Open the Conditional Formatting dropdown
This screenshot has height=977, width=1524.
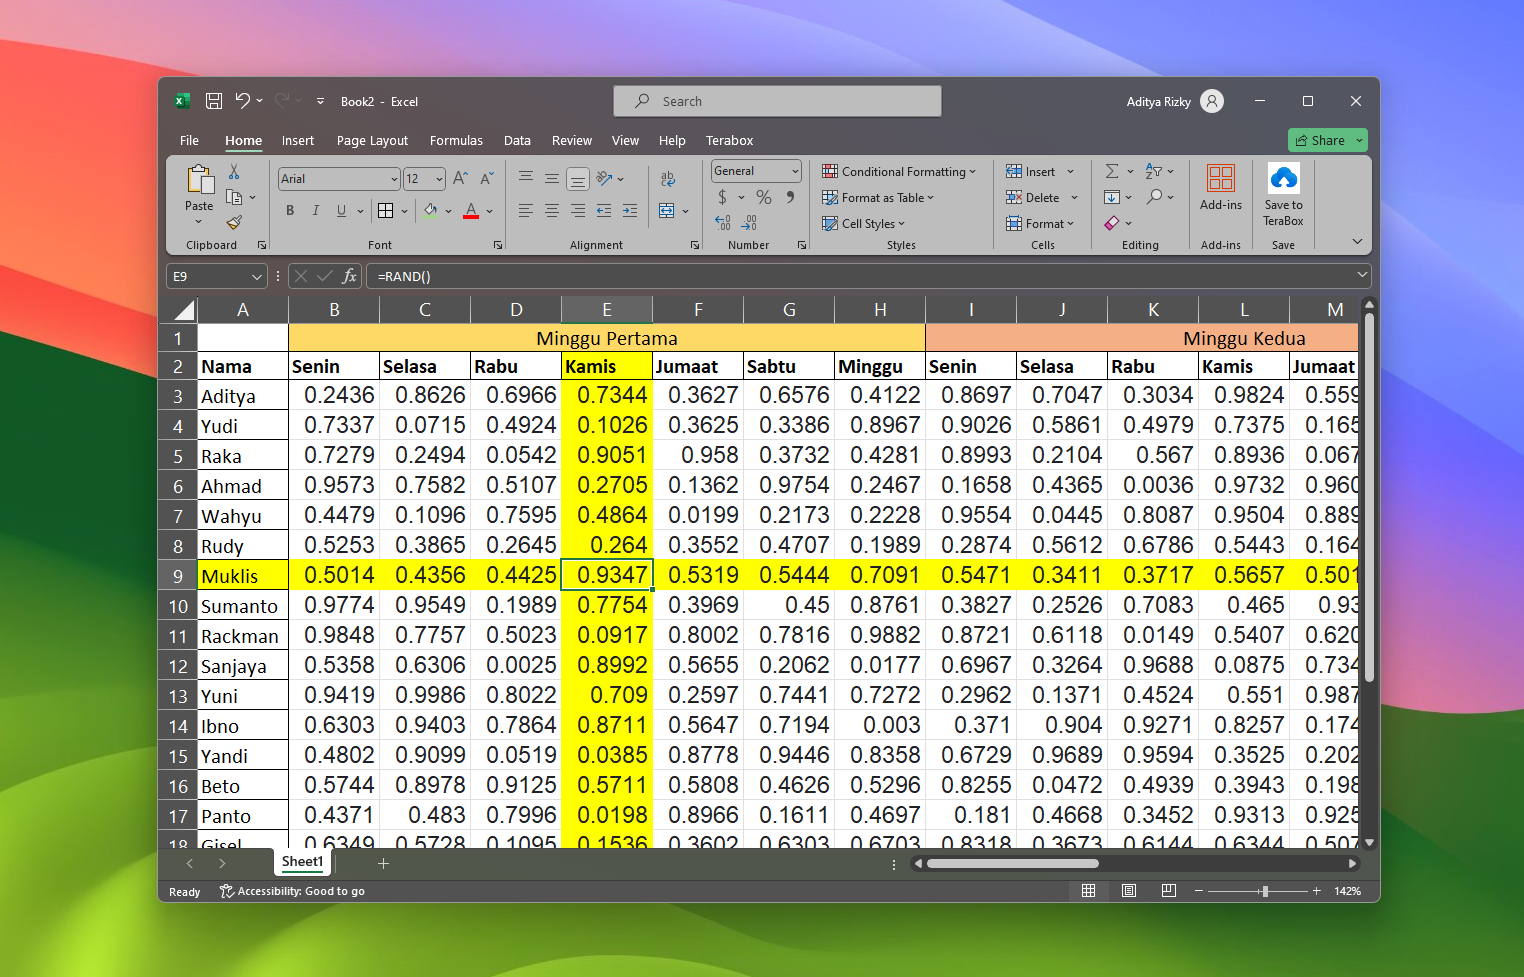(x=899, y=172)
